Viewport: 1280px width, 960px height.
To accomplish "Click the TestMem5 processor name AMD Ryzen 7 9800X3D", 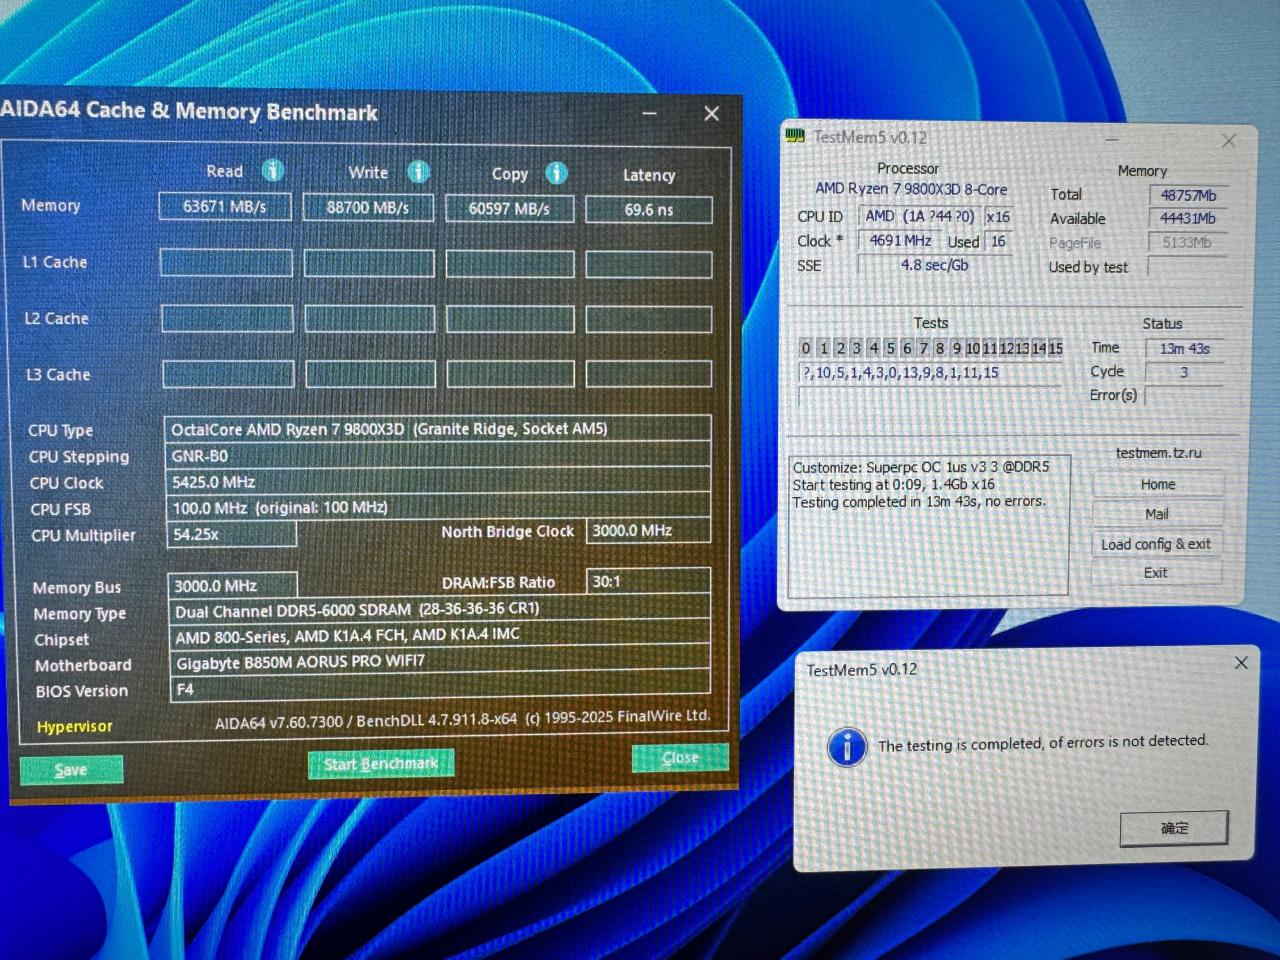I will pos(911,189).
